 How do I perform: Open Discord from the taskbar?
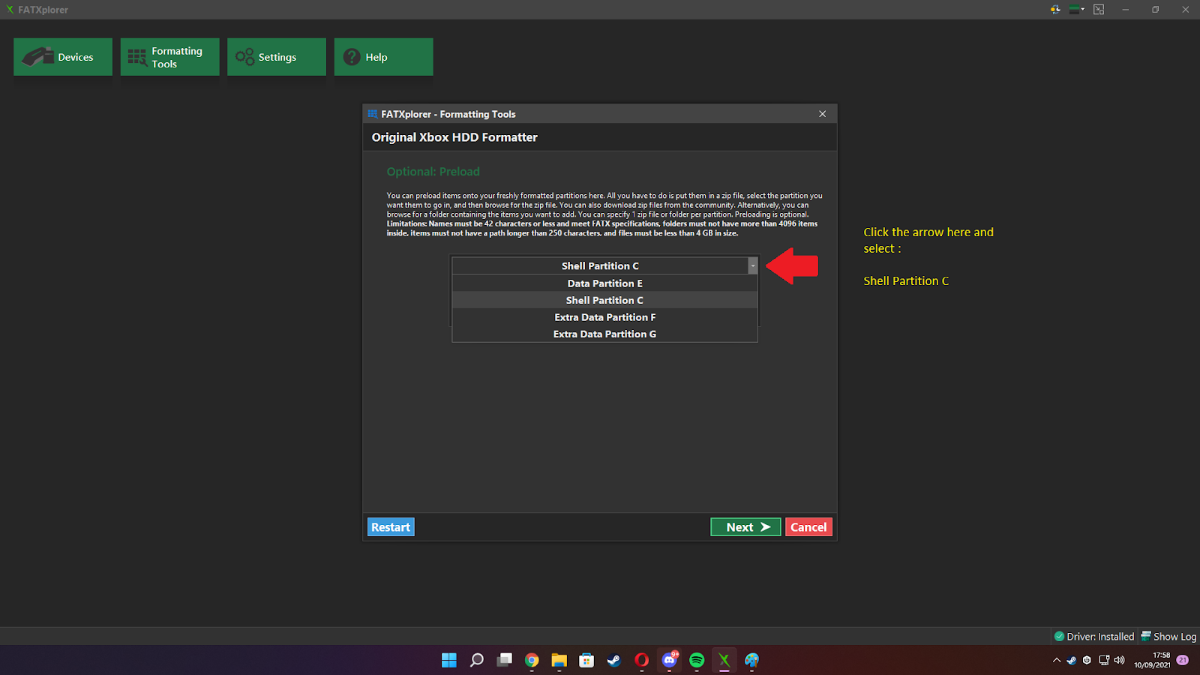(669, 660)
